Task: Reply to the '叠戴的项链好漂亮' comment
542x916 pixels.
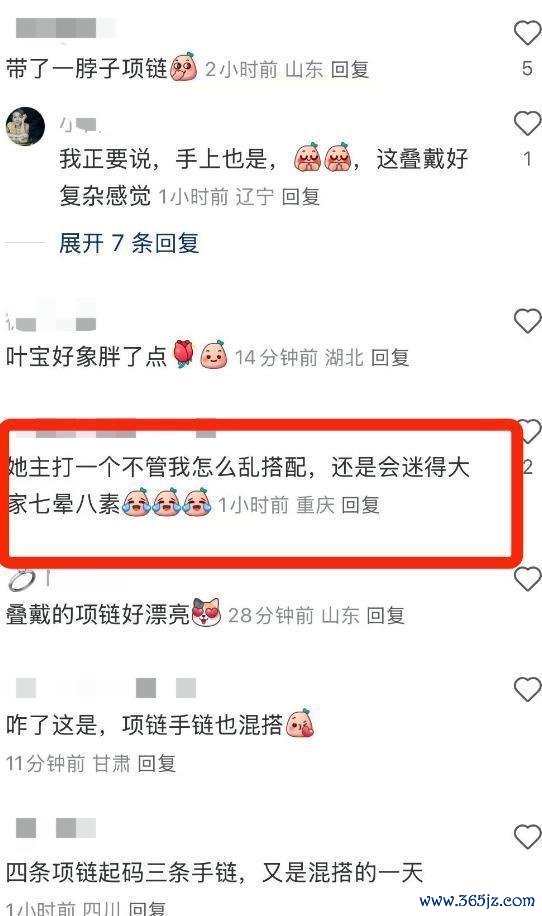Action: click(x=385, y=615)
